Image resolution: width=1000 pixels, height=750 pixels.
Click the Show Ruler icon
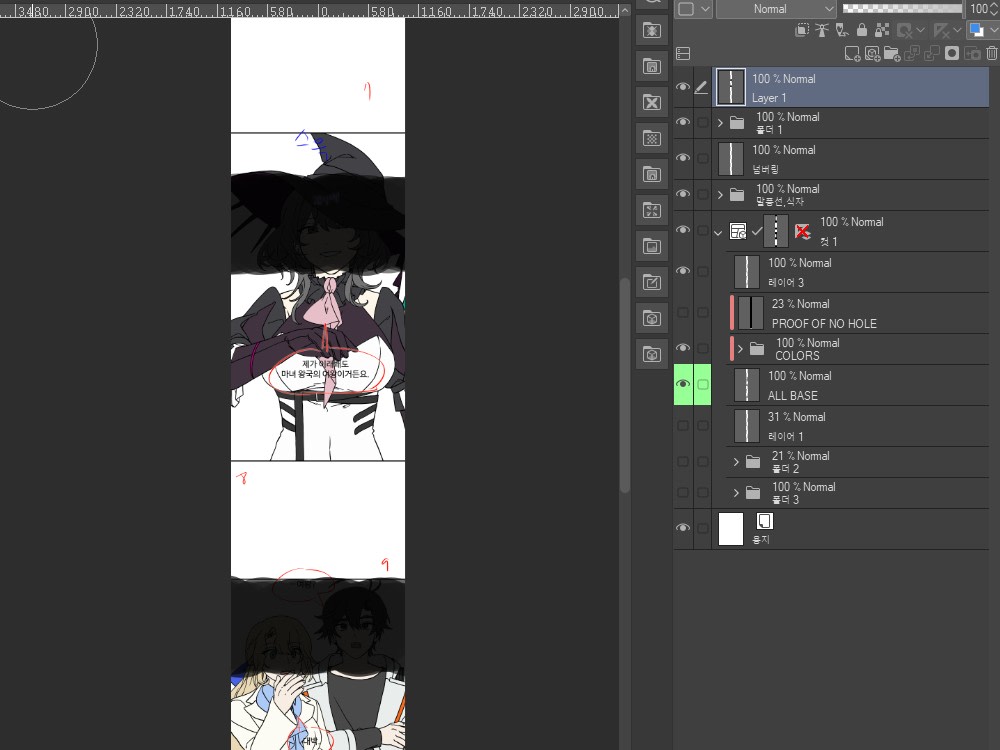click(x=941, y=29)
